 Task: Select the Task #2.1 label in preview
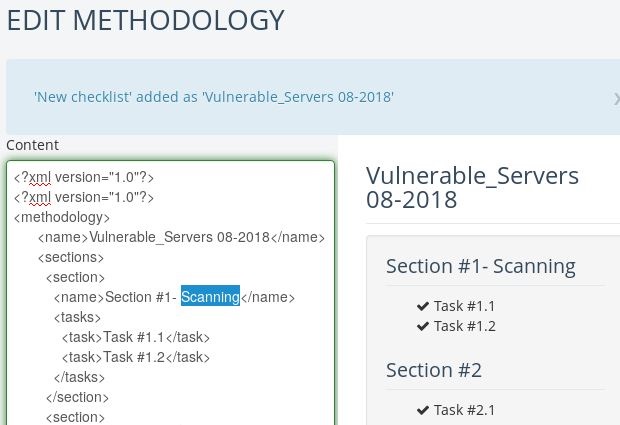[x=464, y=410]
